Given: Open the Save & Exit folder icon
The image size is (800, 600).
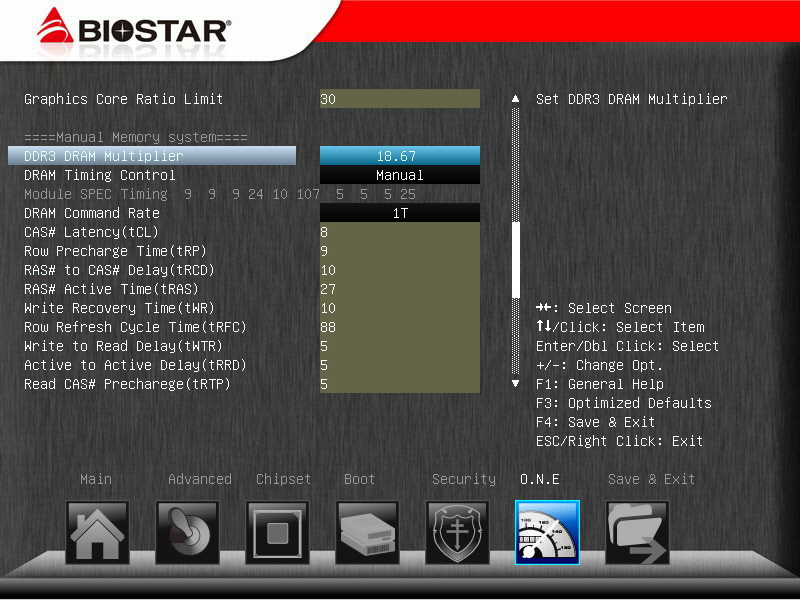Looking at the screenshot, I should [637, 533].
